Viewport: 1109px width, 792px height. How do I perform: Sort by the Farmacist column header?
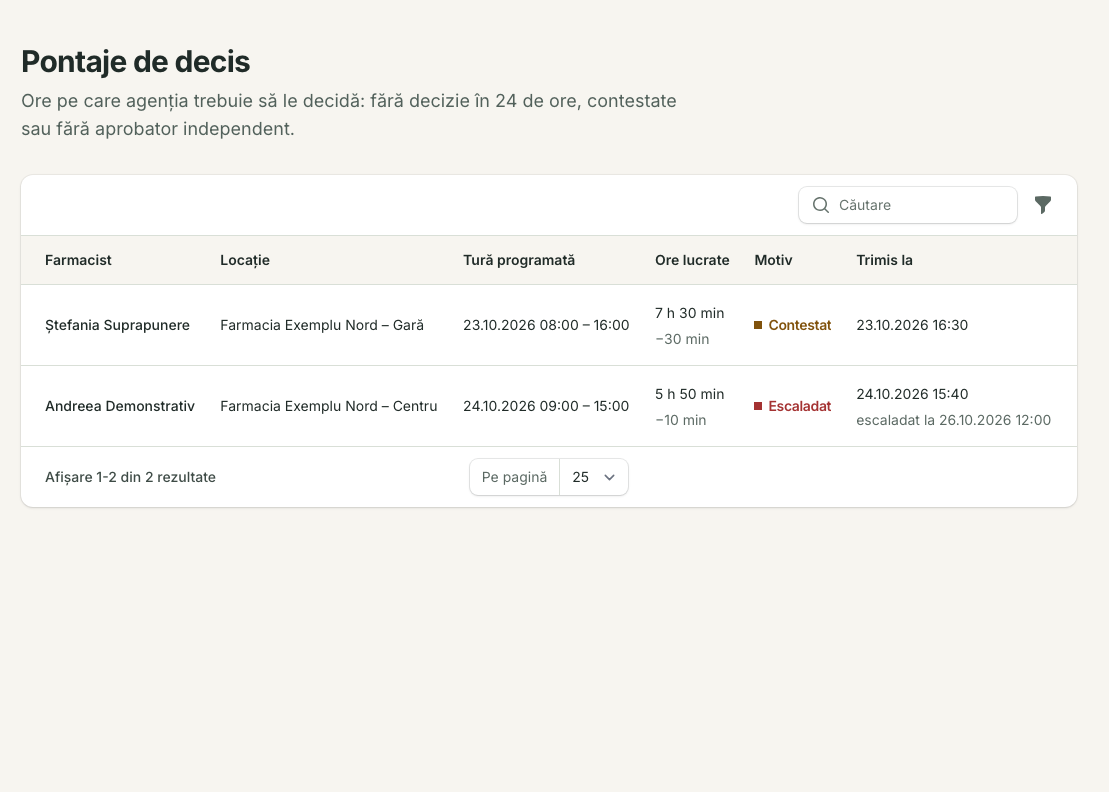78,260
